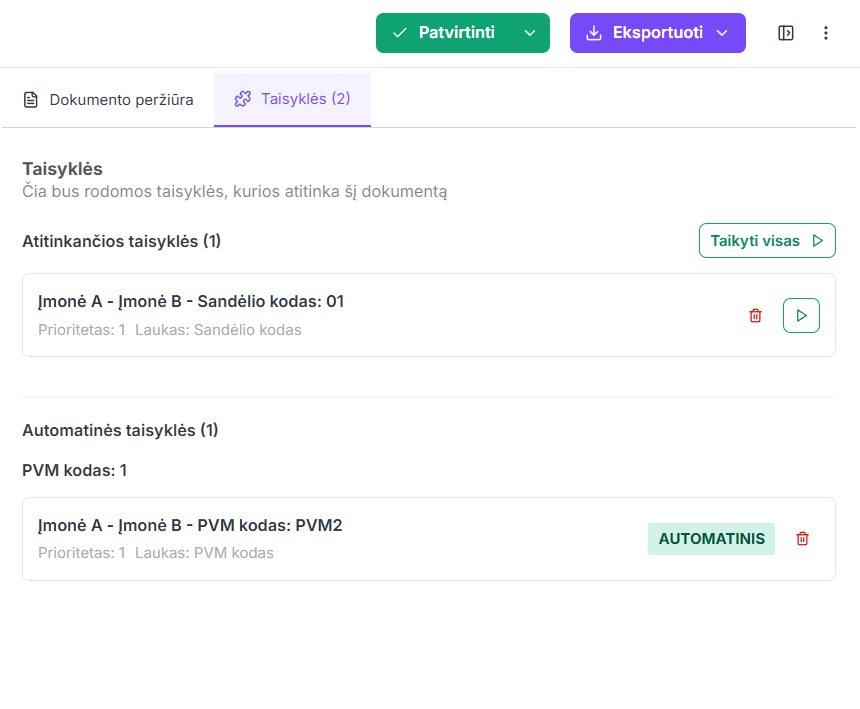Expand the Patvirtinti dropdown chevron

(x=530, y=33)
